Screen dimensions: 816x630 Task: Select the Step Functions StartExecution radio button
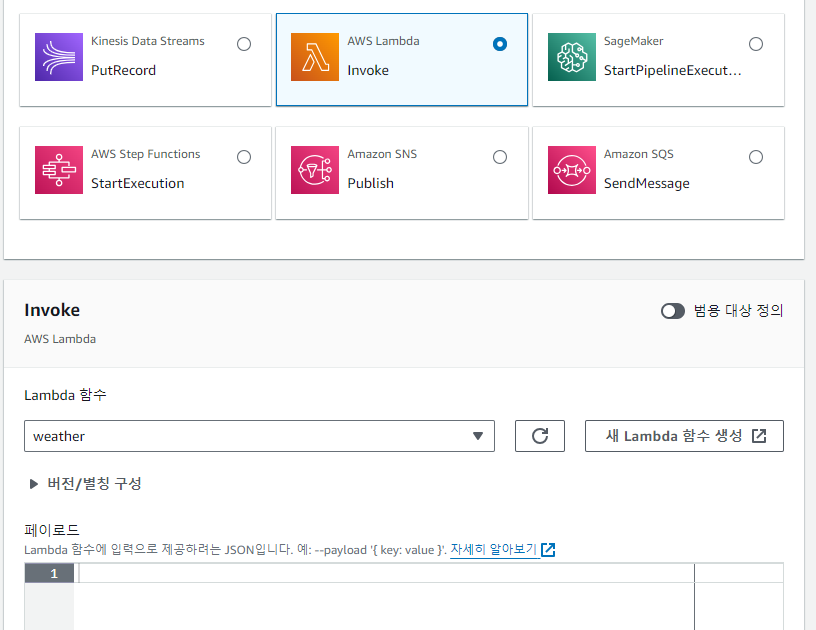(x=244, y=157)
